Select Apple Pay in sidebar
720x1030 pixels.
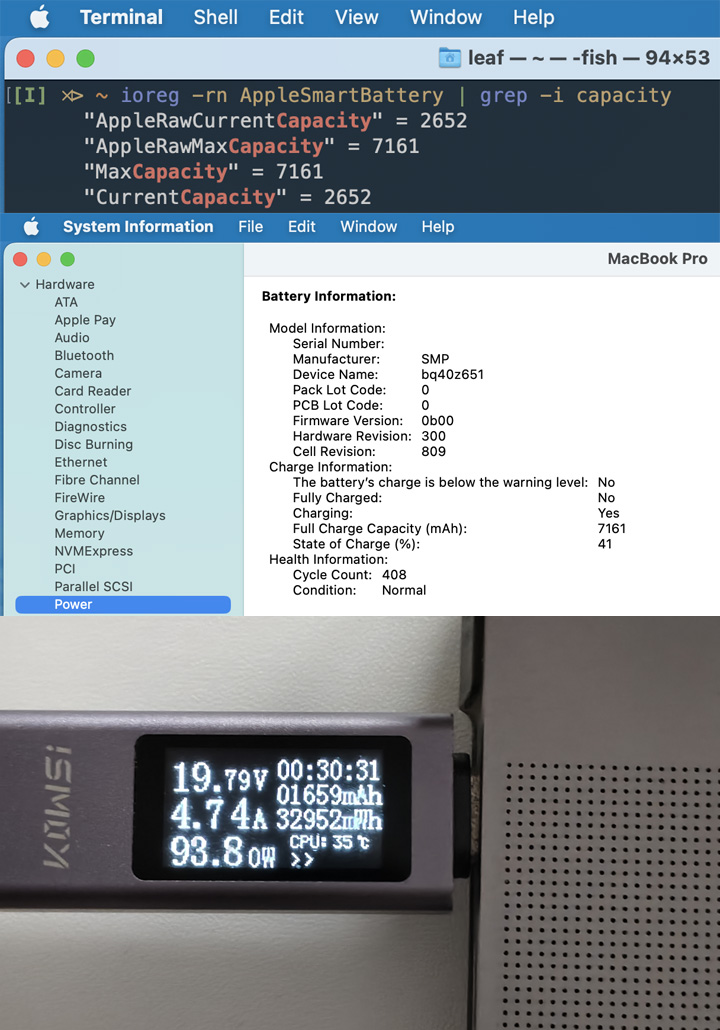[x=85, y=320]
